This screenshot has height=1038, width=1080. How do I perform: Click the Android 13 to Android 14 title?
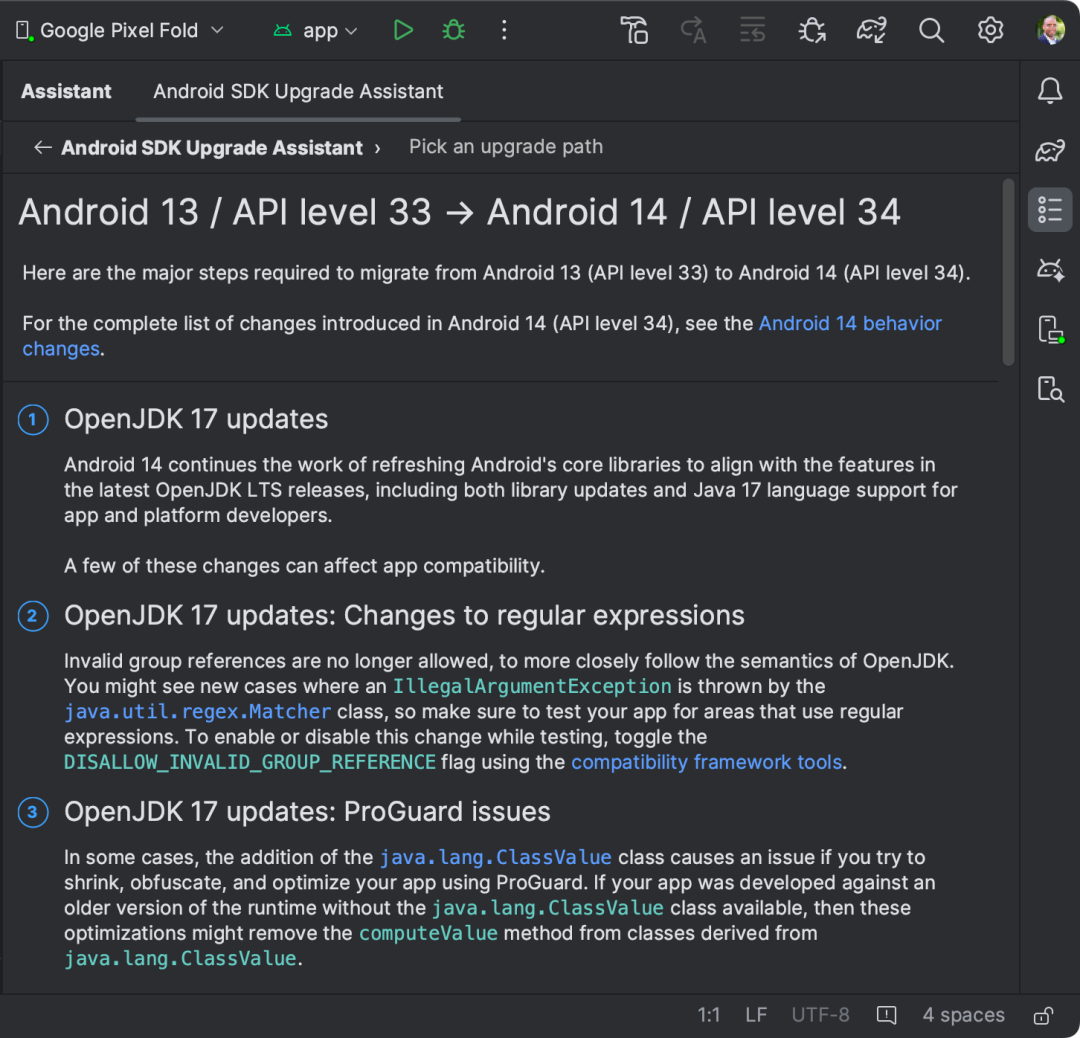[459, 211]
